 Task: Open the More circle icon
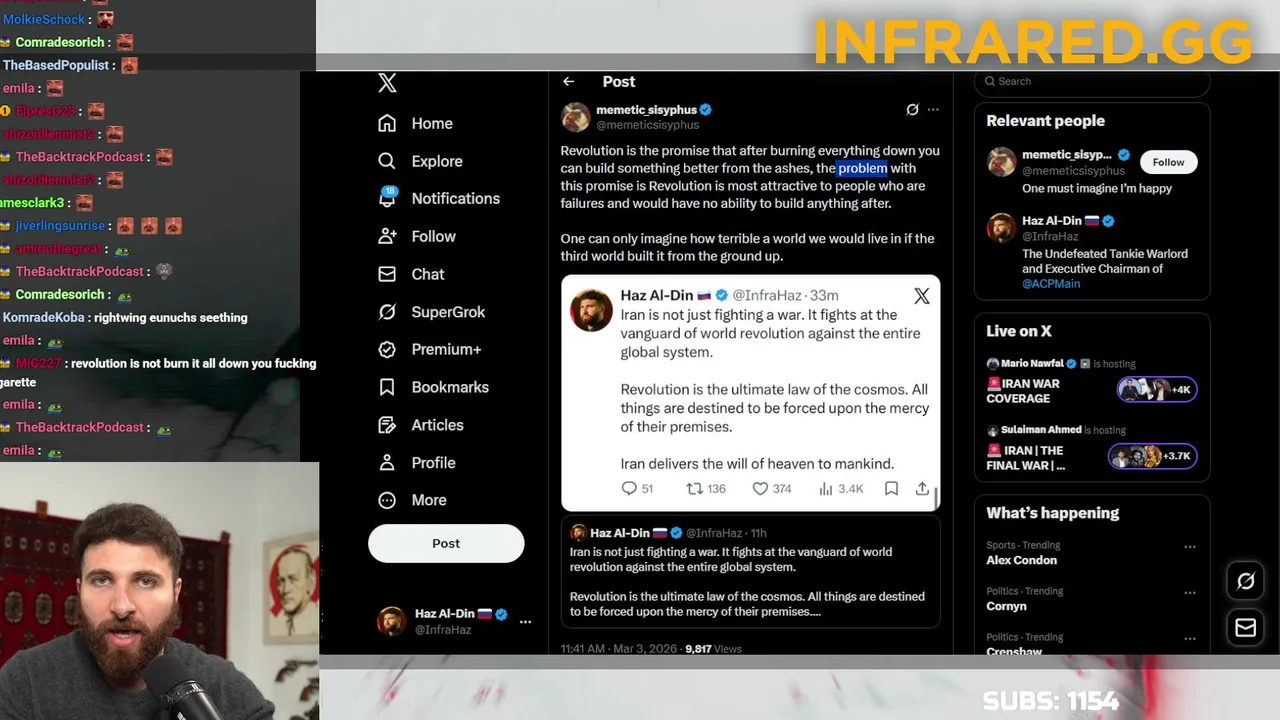(387, 500)
